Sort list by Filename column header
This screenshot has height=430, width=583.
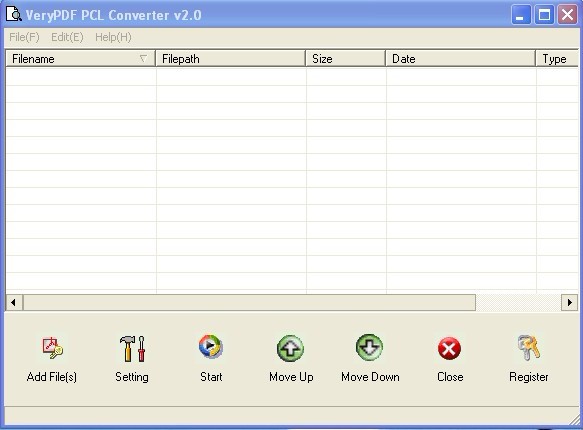tap(81, 59)
